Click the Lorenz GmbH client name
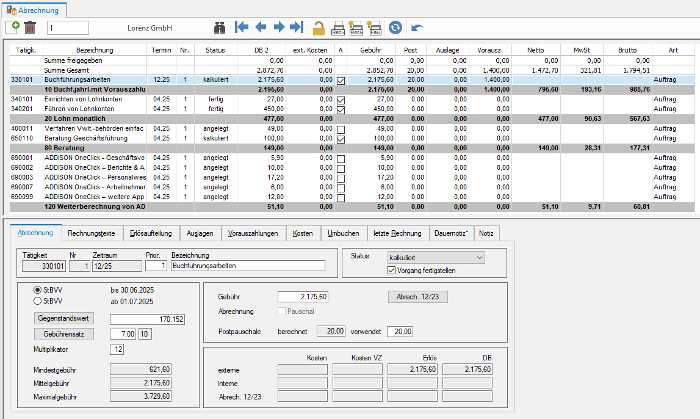The height and width of the screenshot is (419, 700). (x=150, y=28)
